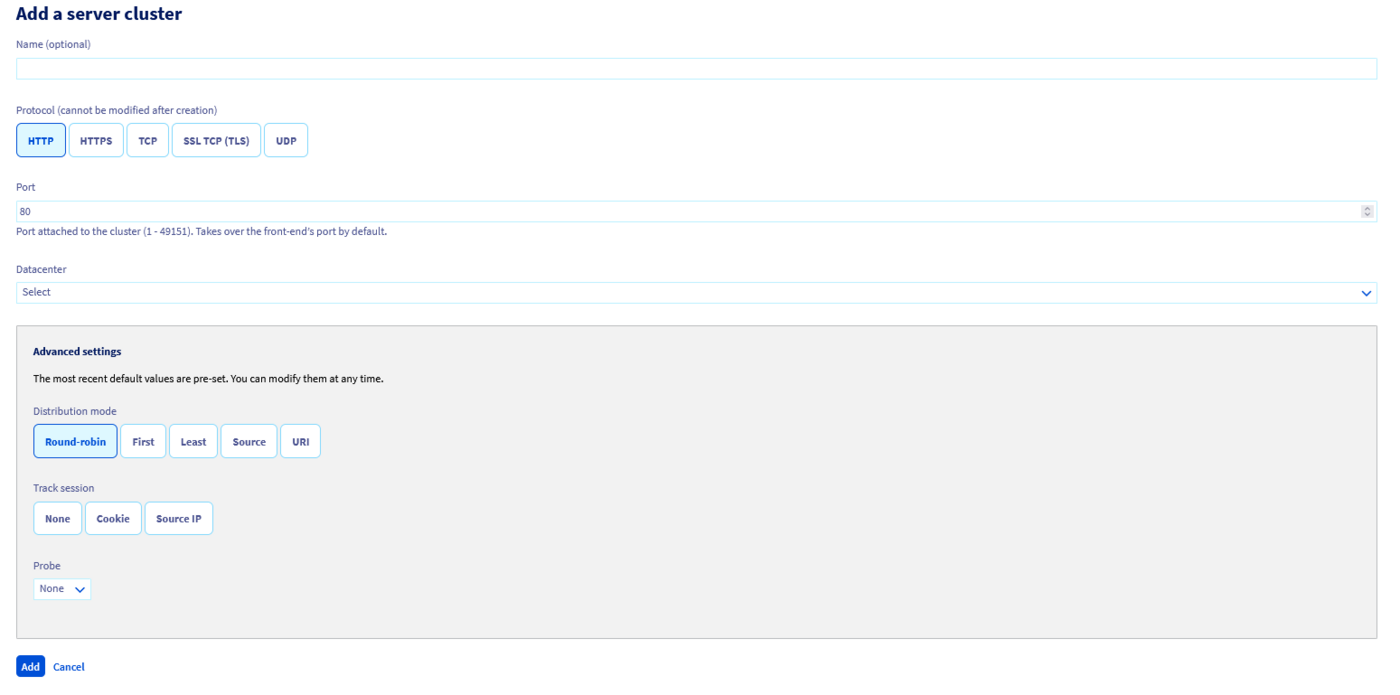This screenshot has height=695, width=1400.
Task: Select the First distribution mode
Action: pyautogui.click(x=143, y=441)
